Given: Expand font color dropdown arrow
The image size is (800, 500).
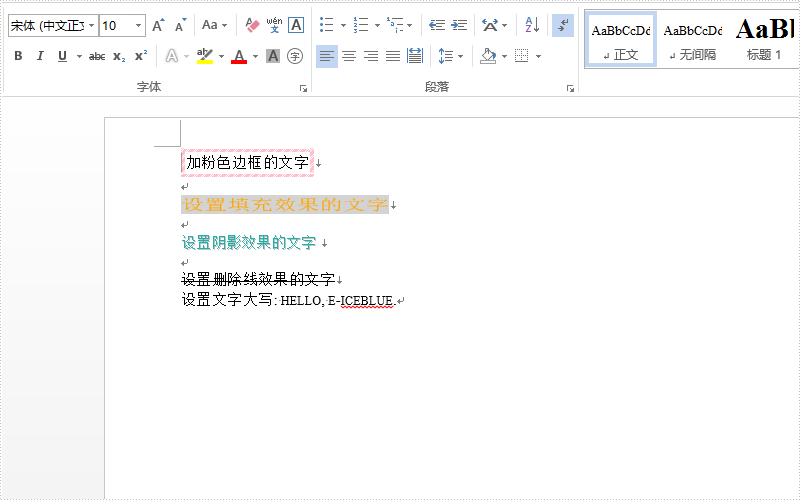Looking at the screenshot, I should pos(255,56).
